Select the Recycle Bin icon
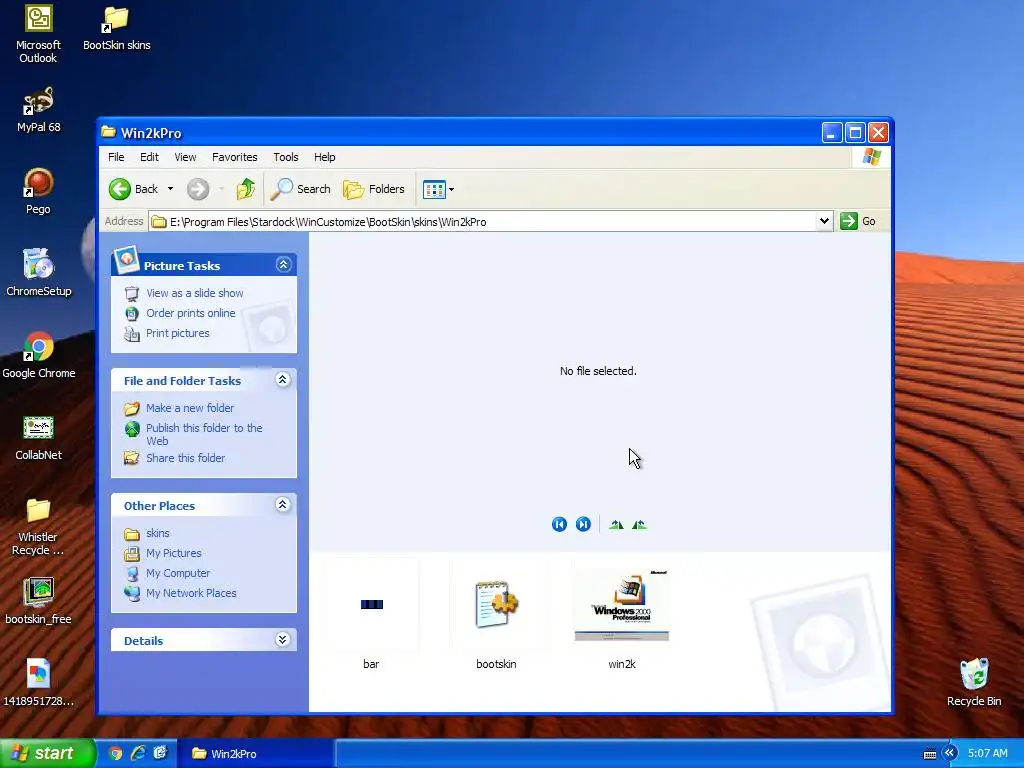1024x768 pixels. point(974,682)
